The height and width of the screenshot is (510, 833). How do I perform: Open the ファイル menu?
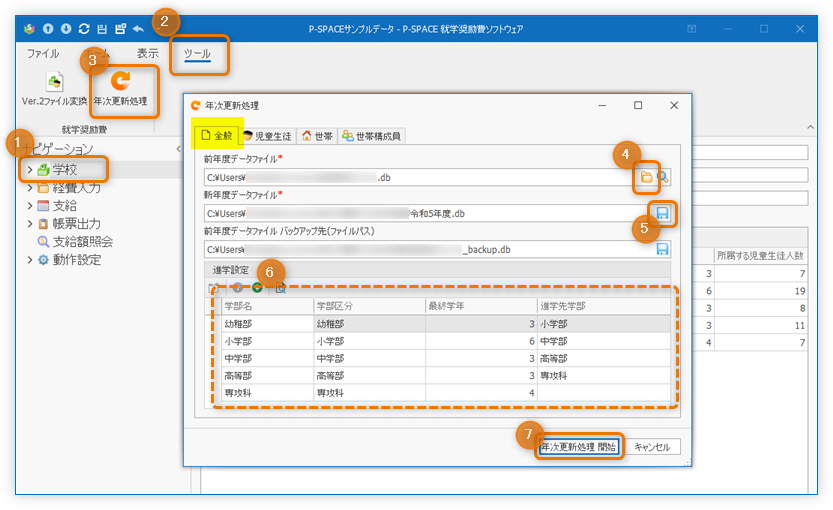pyautogui.click(x=43, y=54)
